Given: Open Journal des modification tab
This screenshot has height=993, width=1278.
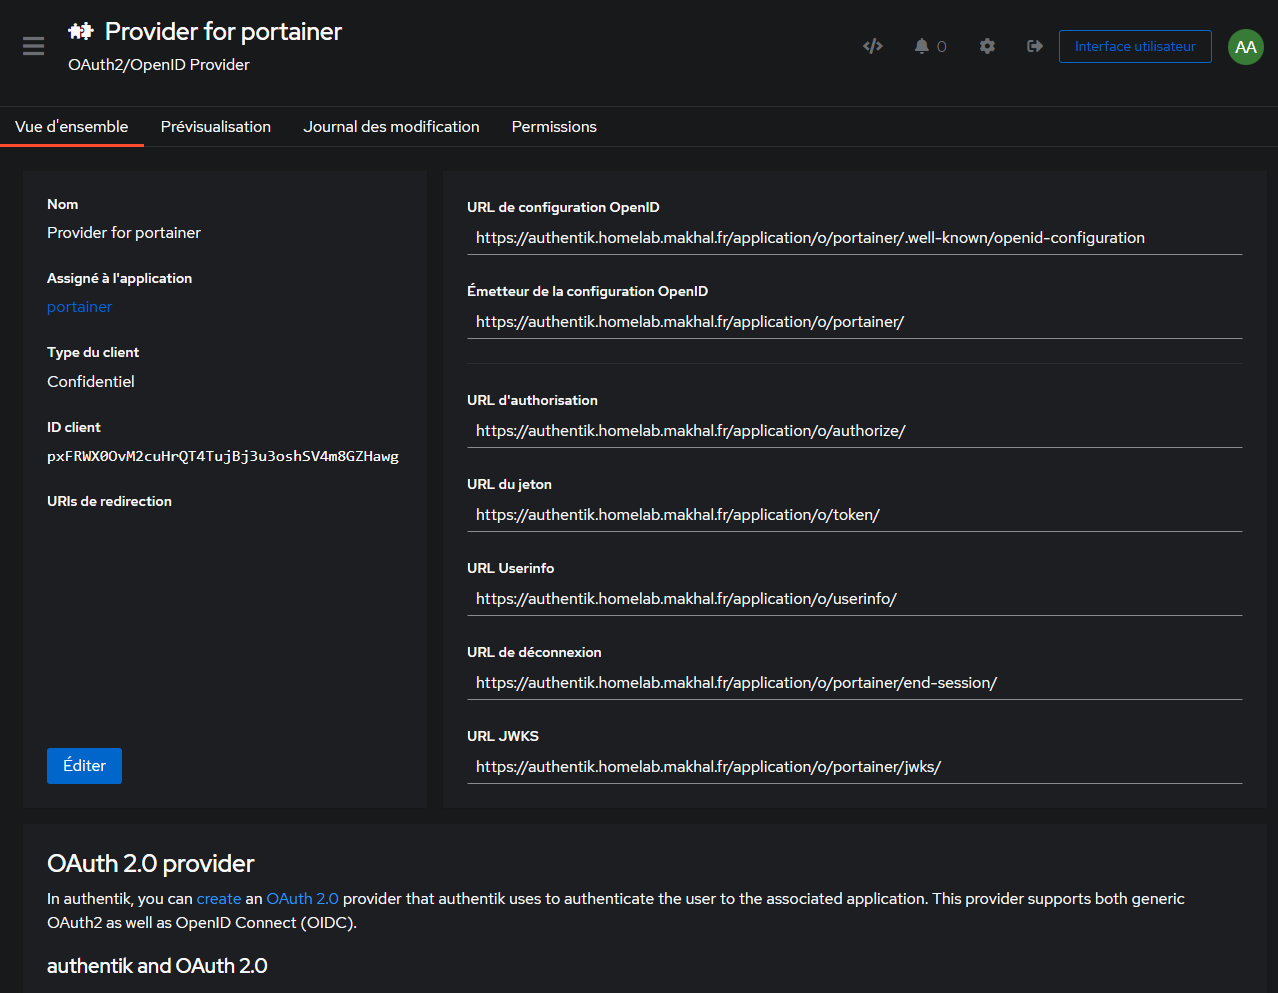Looking at the screenshot, I should [x=392, y=127].
